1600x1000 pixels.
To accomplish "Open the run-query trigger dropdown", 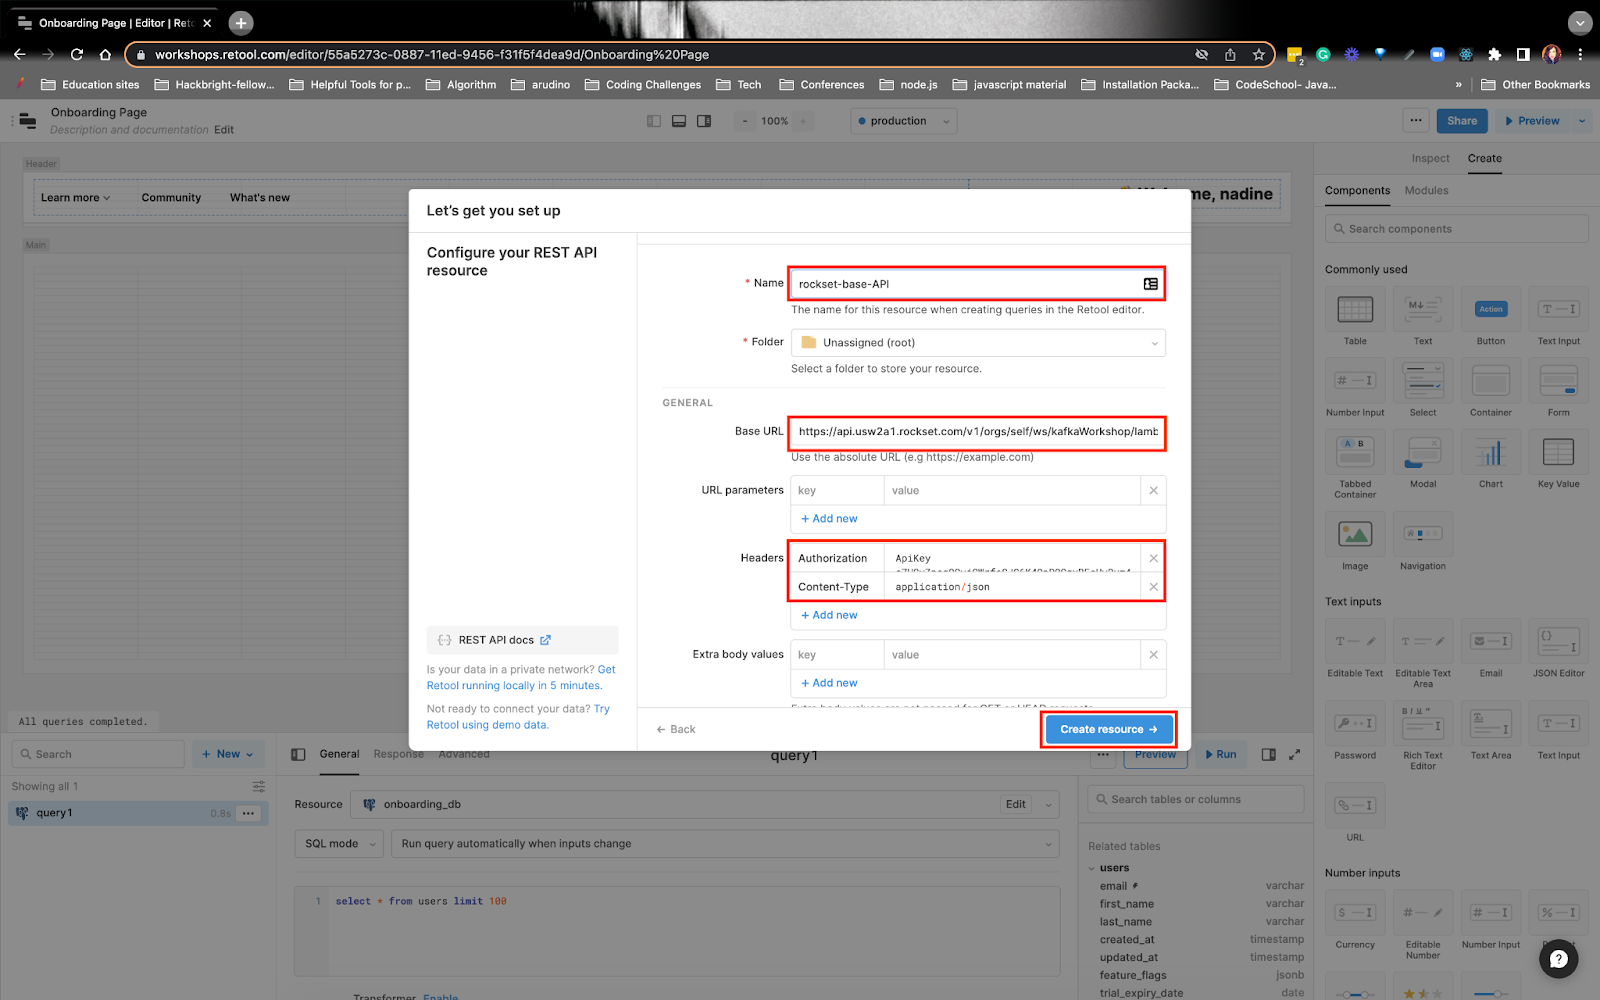I will [x=725, y=844].
